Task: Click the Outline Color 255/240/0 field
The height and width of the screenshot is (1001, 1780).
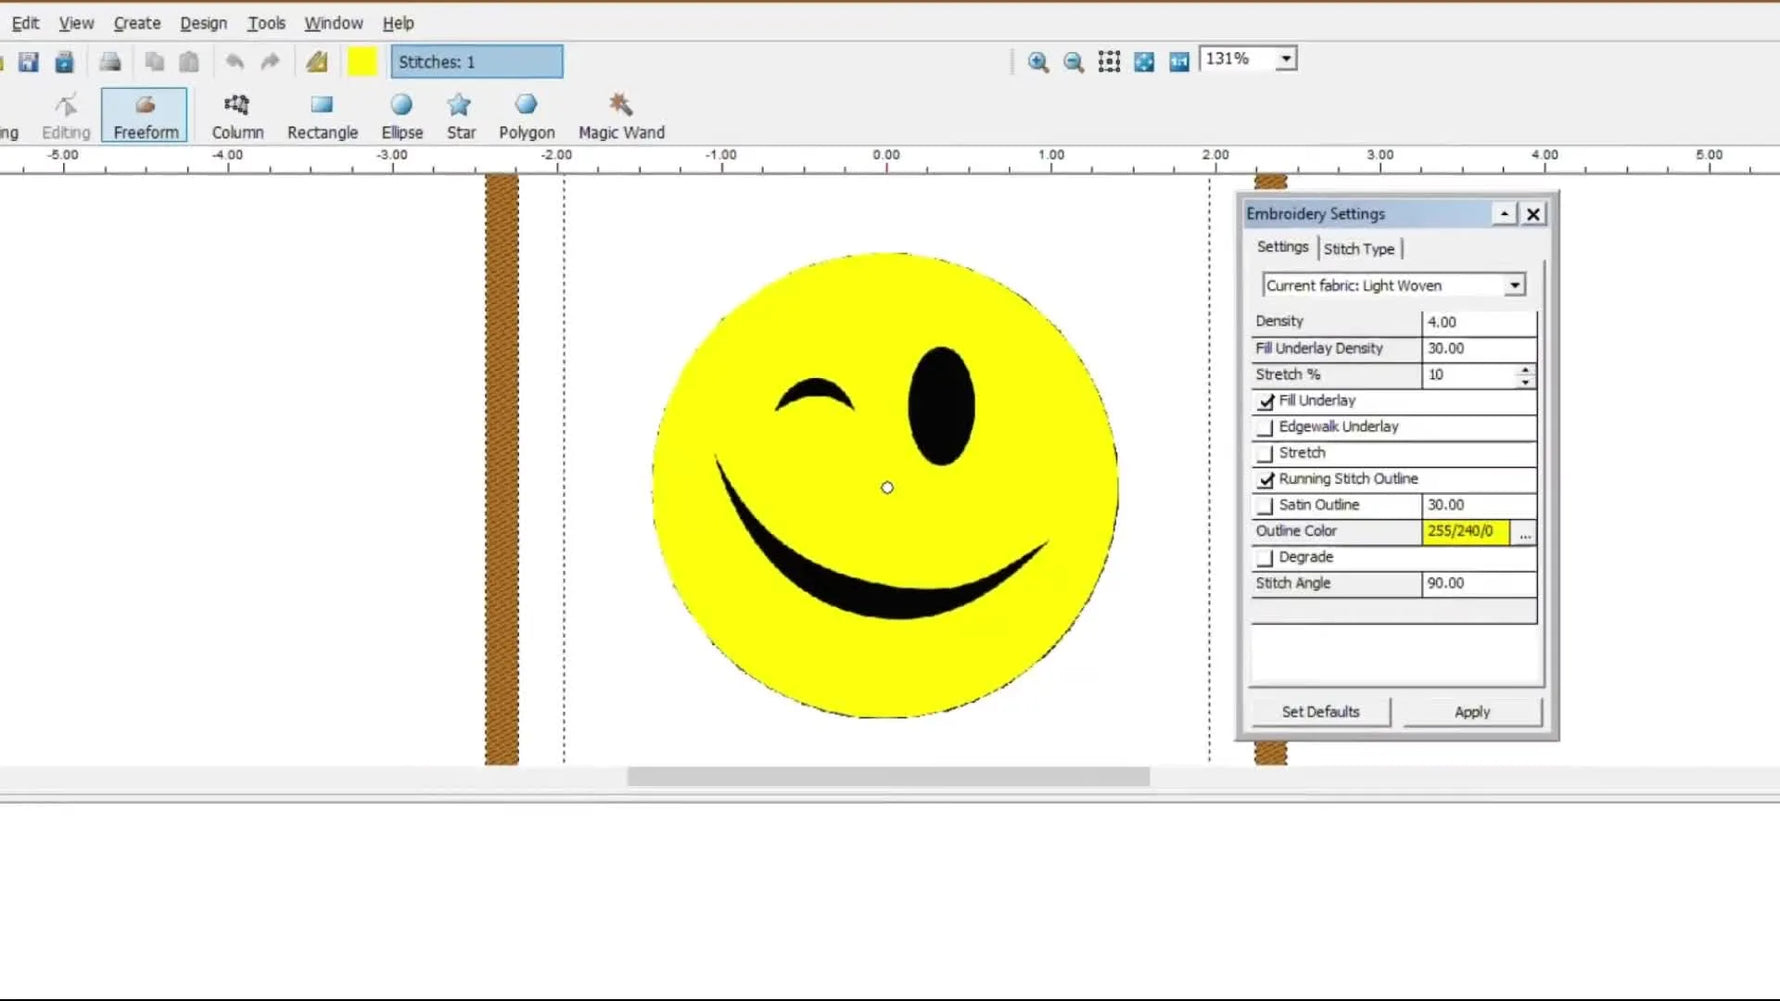Action: point(1466,531)
